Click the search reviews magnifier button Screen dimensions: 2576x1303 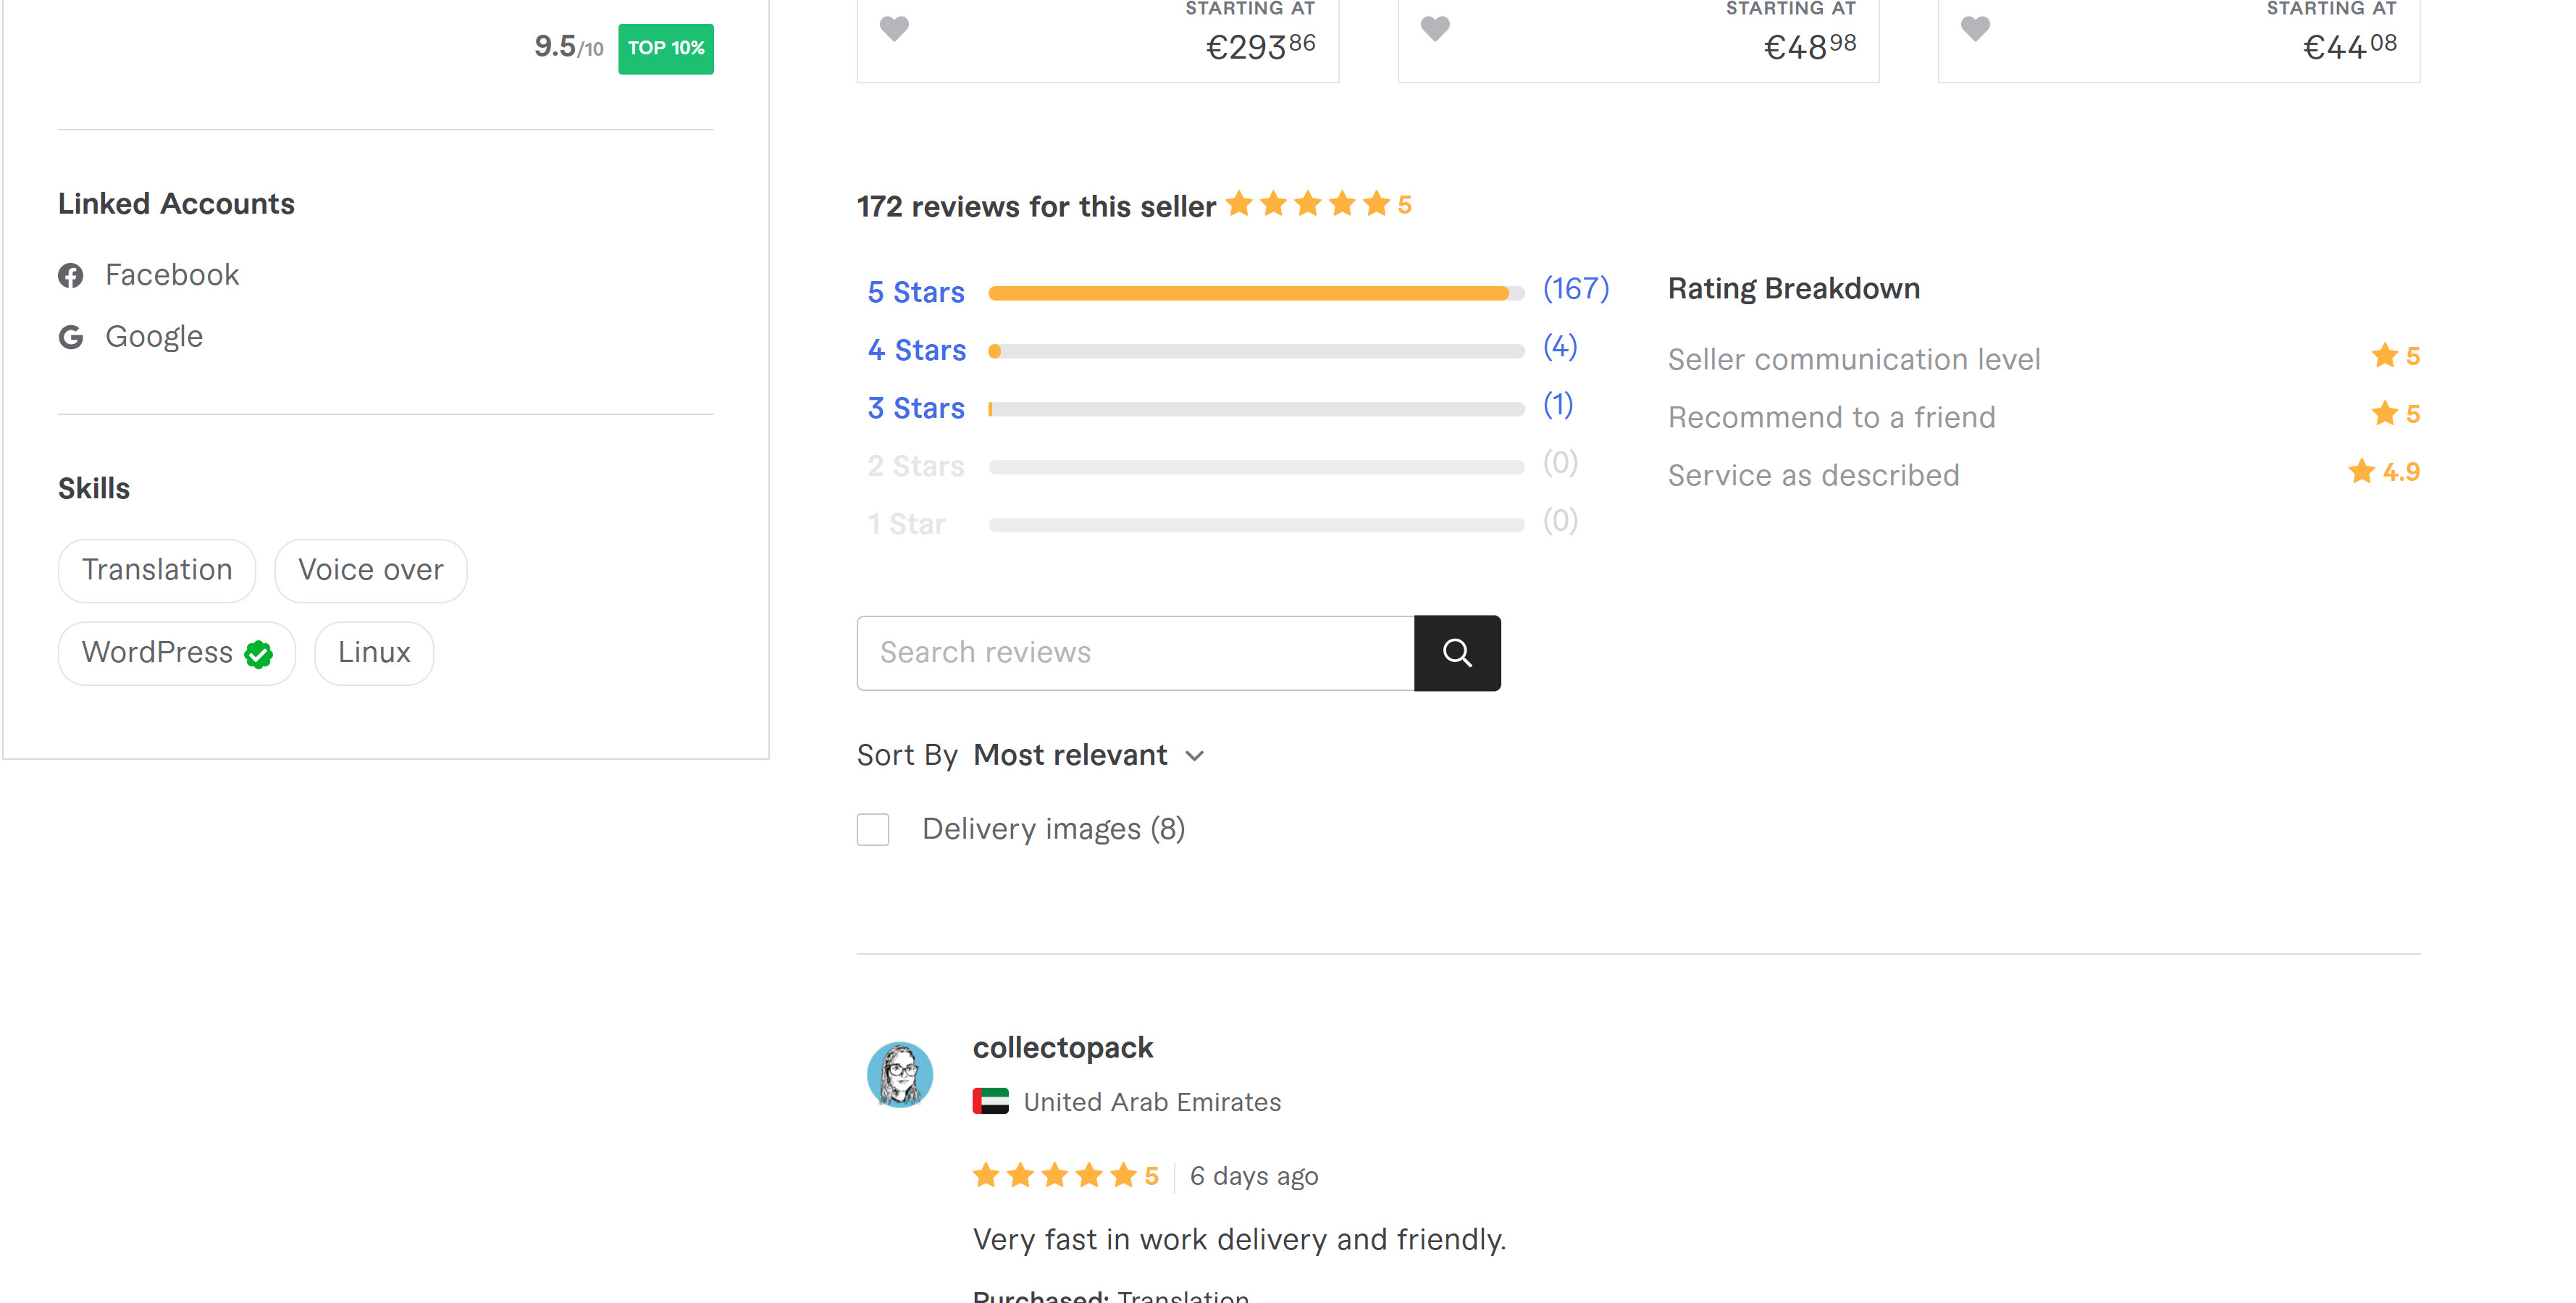(1457, 653)
